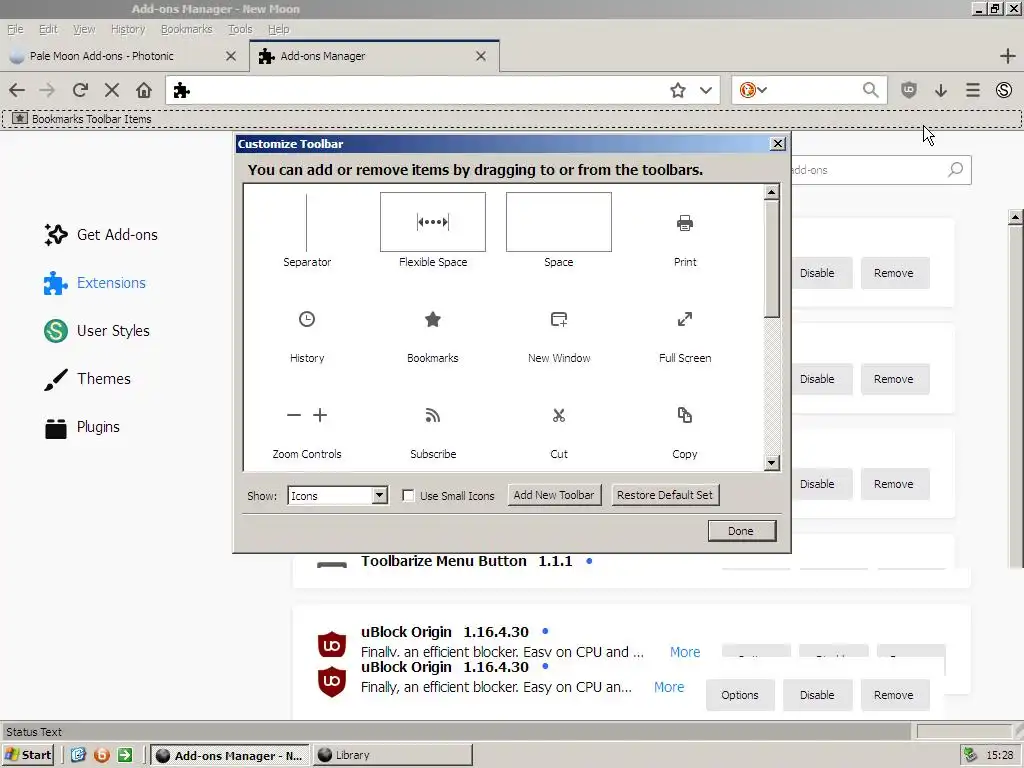Go to the Home page icon
Screen dimensions: 1024x768
click(144, 90)
